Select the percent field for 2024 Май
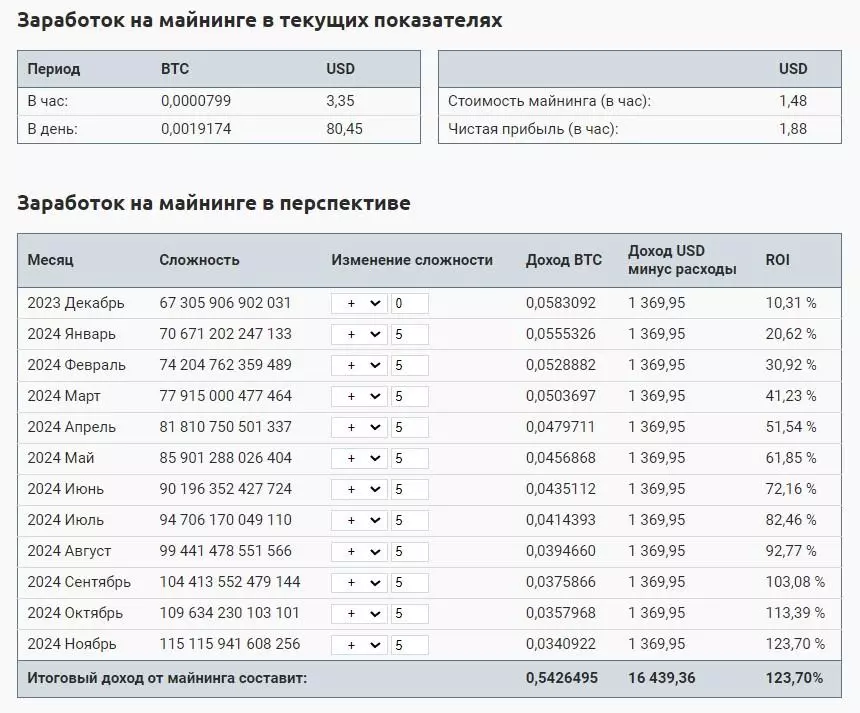 point(409,458)
